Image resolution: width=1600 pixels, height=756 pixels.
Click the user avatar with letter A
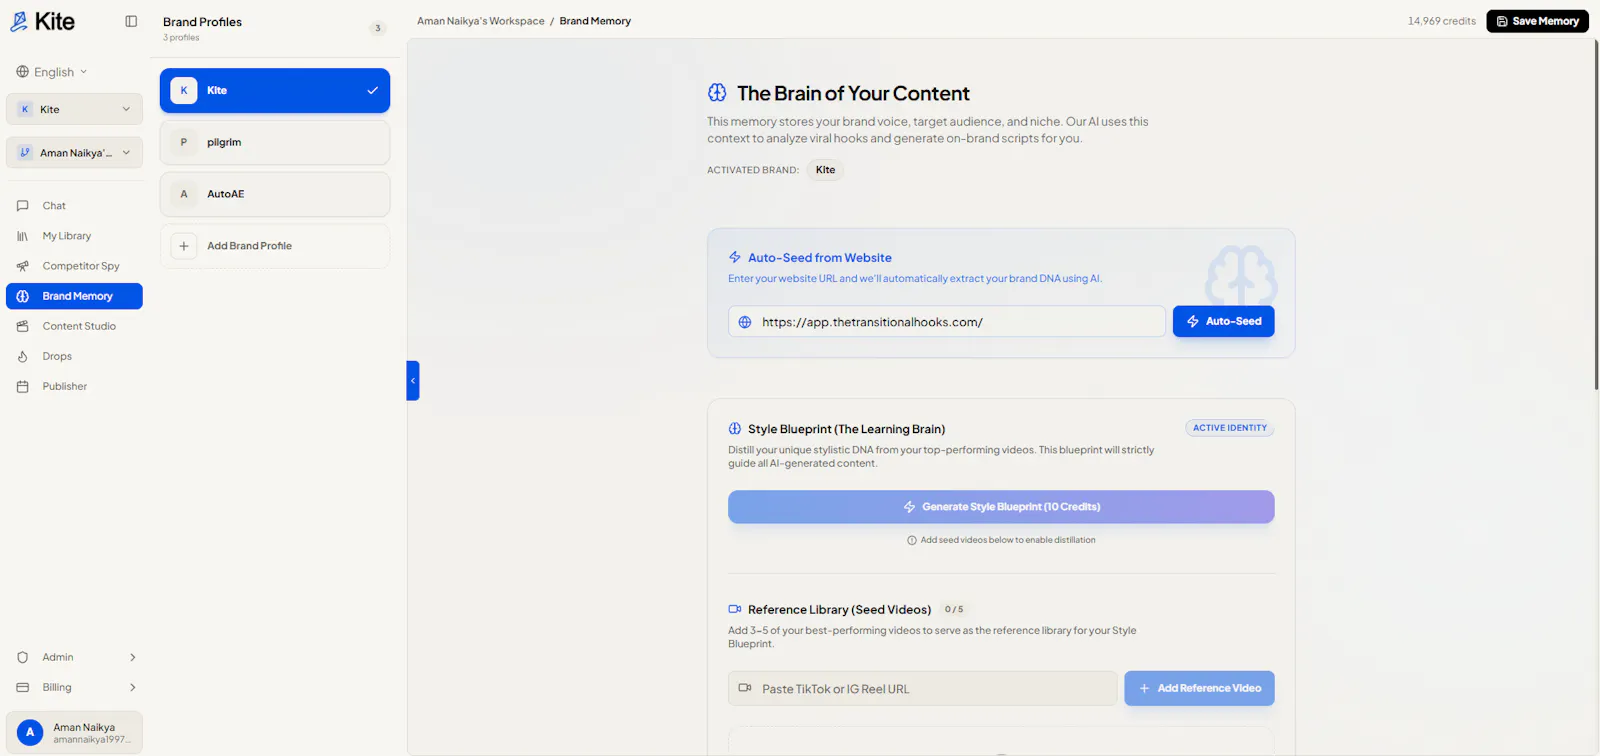[30, 732]
